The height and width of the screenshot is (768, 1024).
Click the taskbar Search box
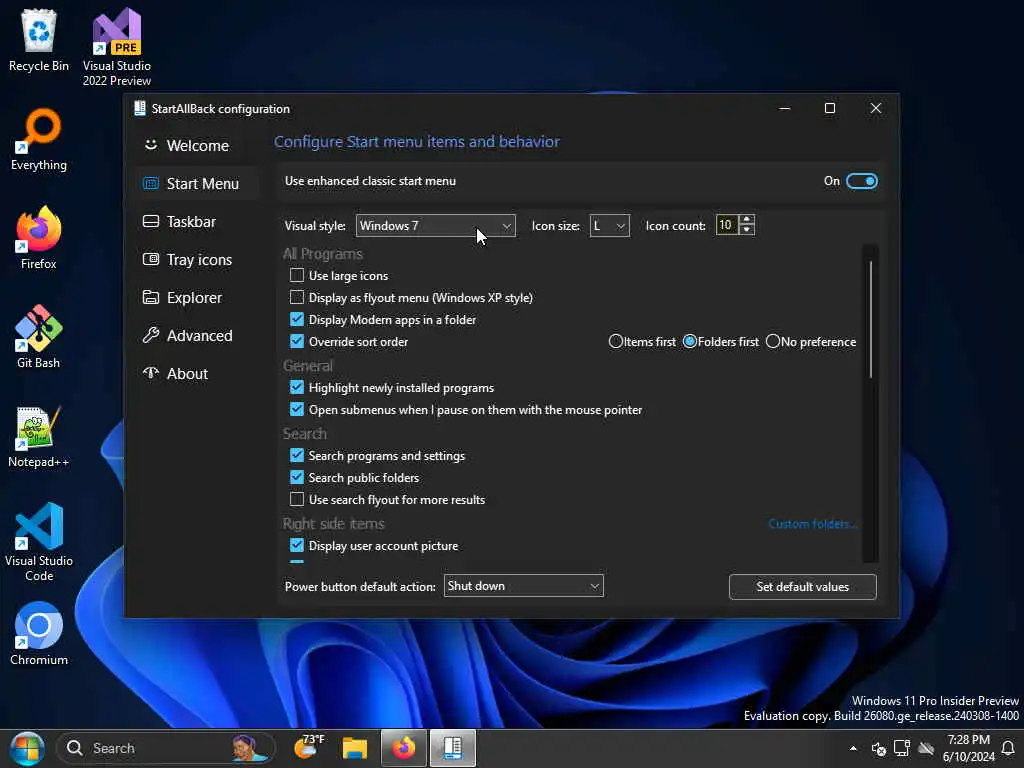tap(166, 748)
